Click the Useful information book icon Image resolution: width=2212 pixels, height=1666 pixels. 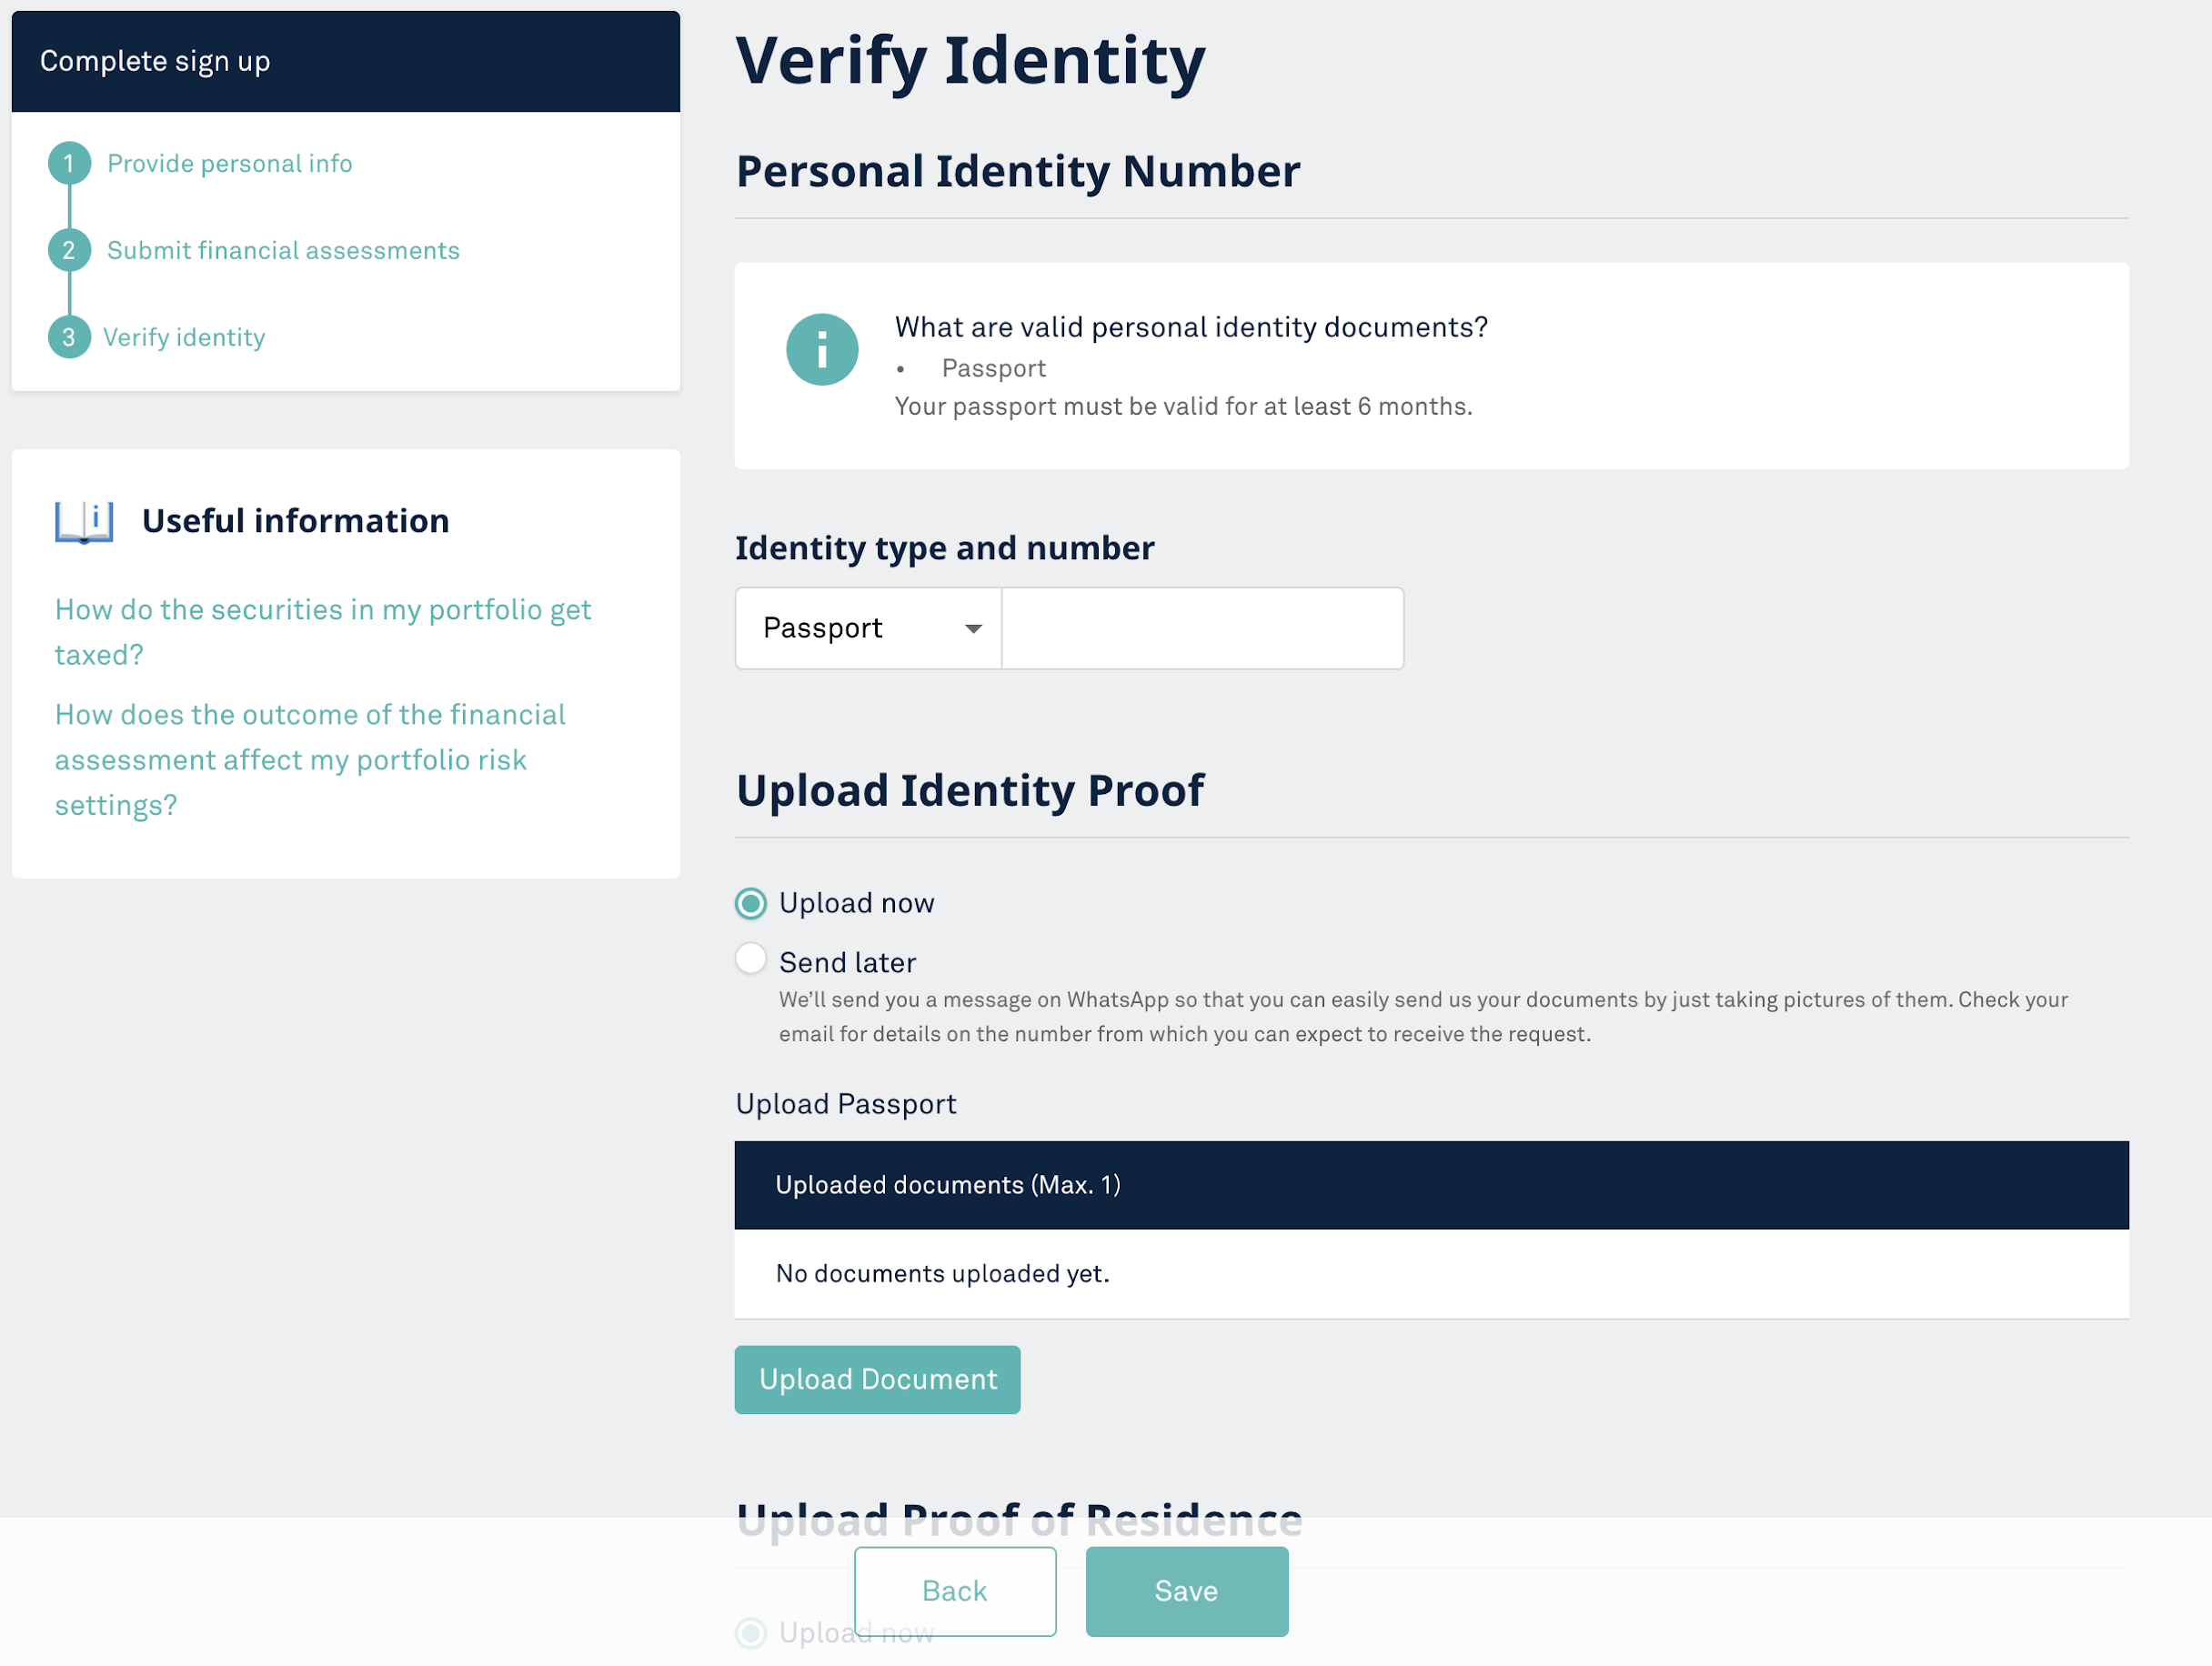[x=84, y=521]
